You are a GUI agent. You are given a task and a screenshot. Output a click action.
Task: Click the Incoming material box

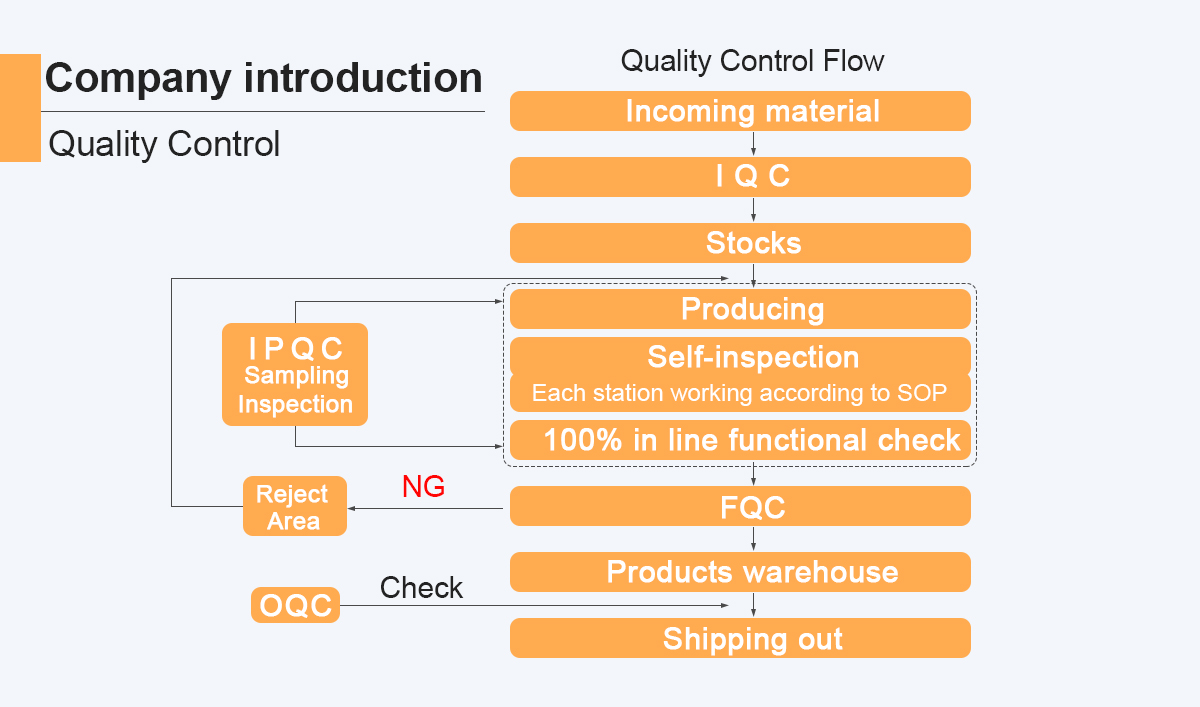coord(740,111)
